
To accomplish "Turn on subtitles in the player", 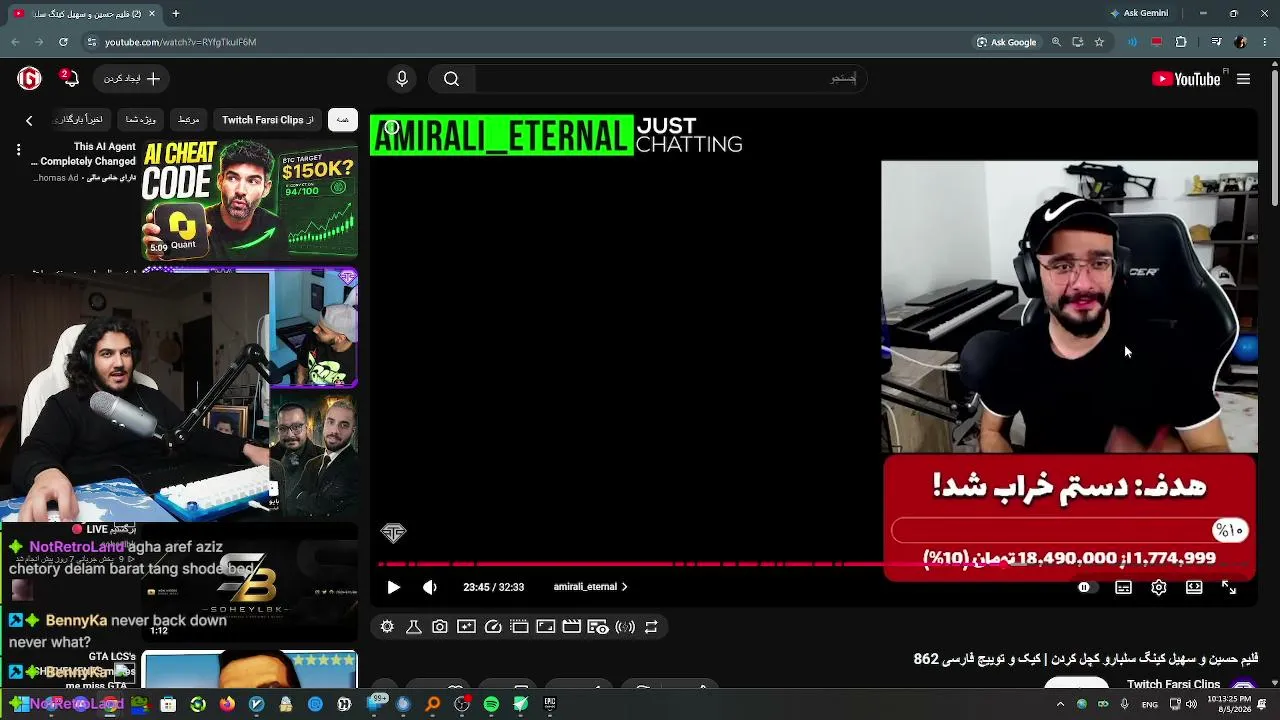I will click(1123, 587).
